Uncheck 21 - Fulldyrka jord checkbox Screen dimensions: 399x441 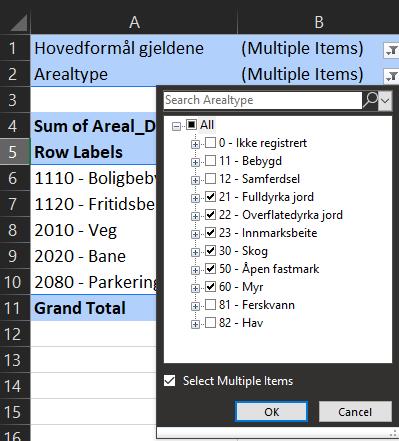[x=210, y=197]
